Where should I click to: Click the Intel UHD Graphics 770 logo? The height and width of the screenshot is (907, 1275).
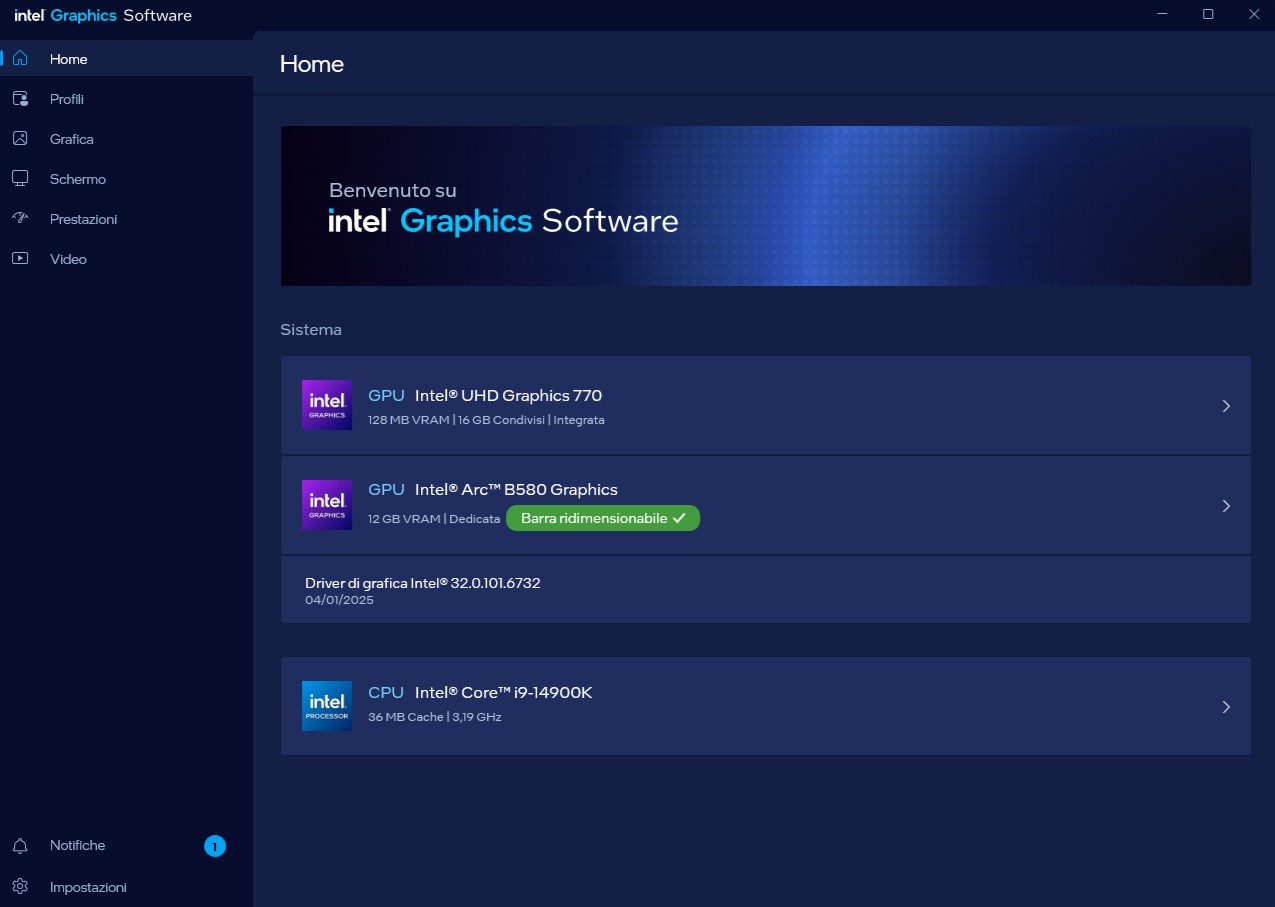click(327, 405)
